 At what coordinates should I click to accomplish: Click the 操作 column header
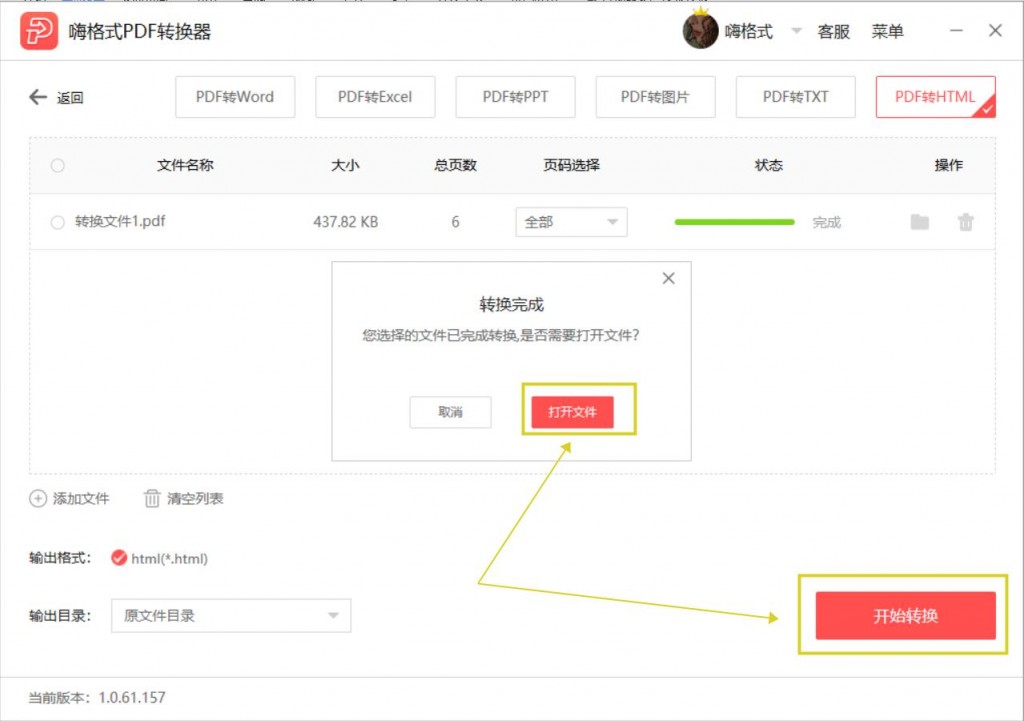[948, 165]
